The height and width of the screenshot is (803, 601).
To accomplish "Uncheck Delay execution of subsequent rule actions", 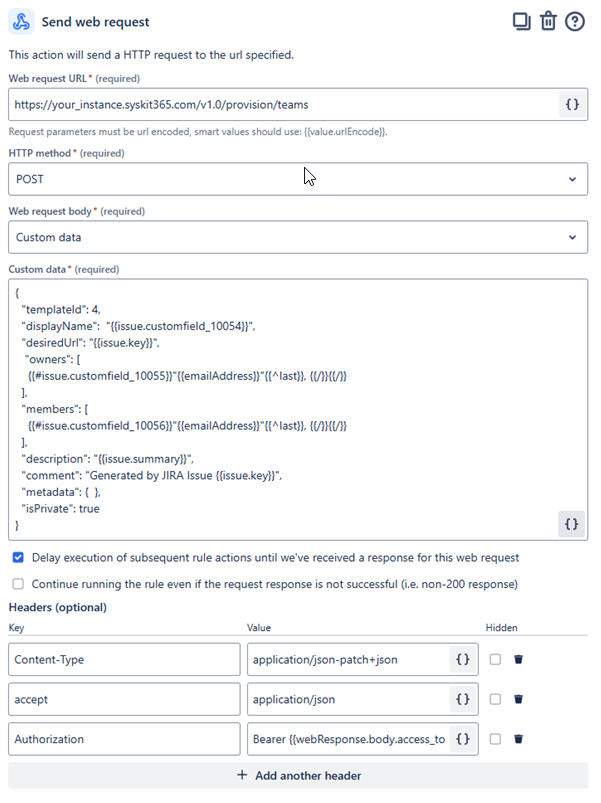I will pos(18,557).
